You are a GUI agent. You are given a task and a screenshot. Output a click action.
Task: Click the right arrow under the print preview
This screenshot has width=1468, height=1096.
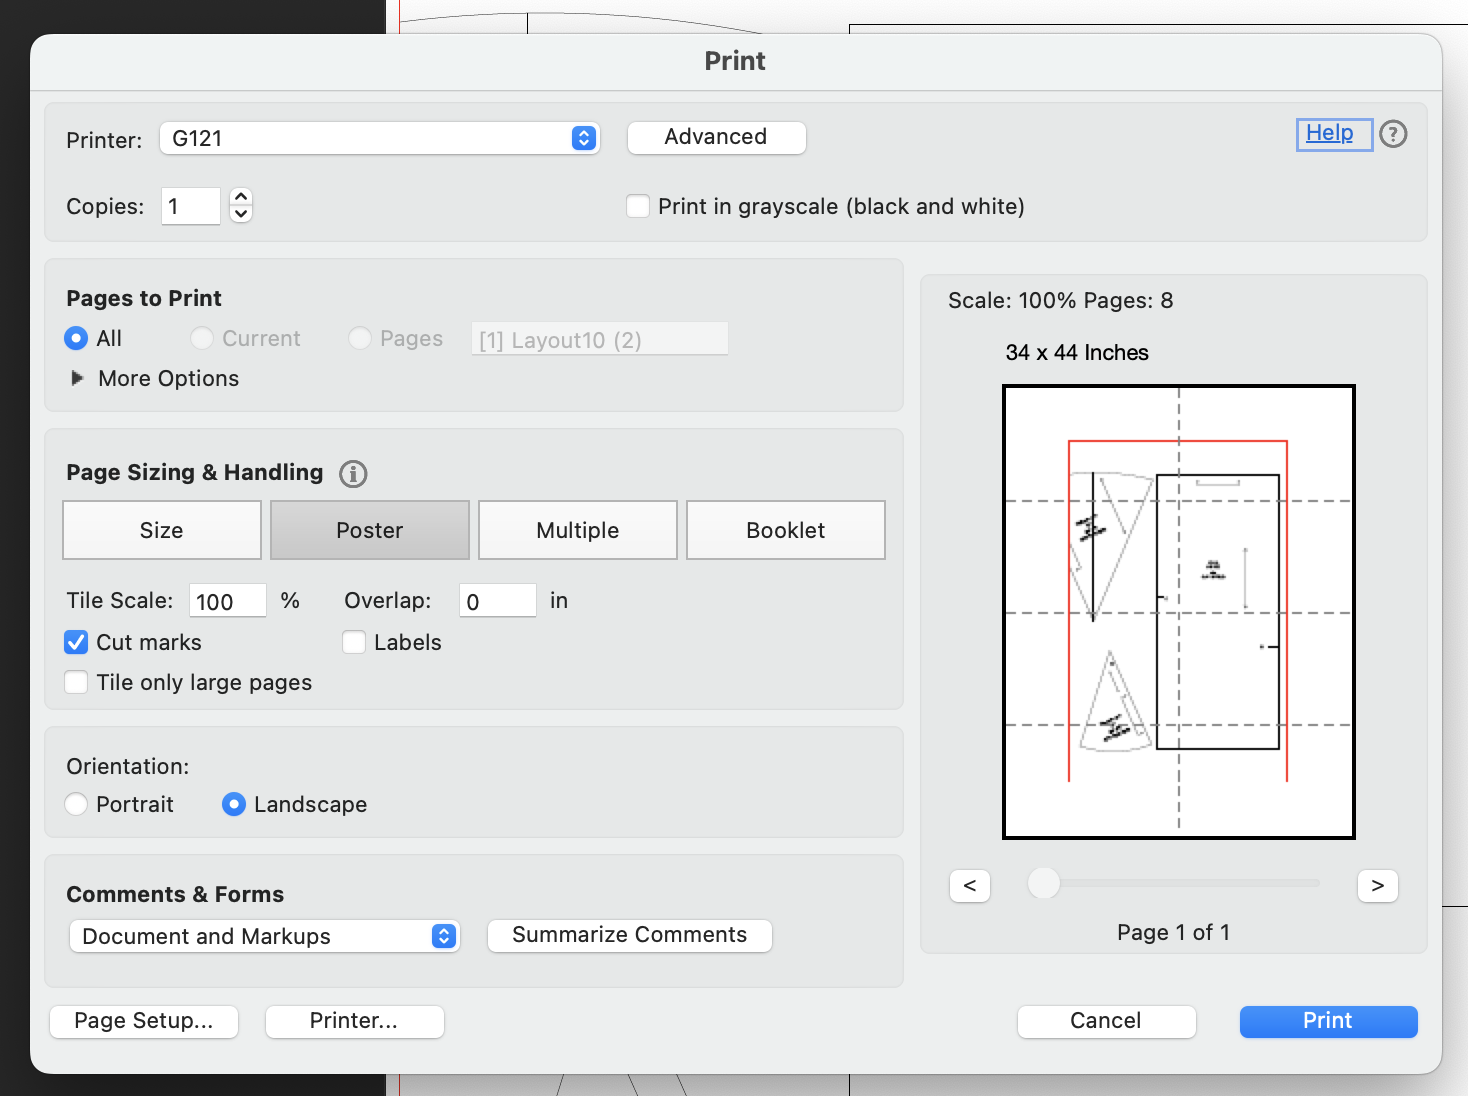1377,886
